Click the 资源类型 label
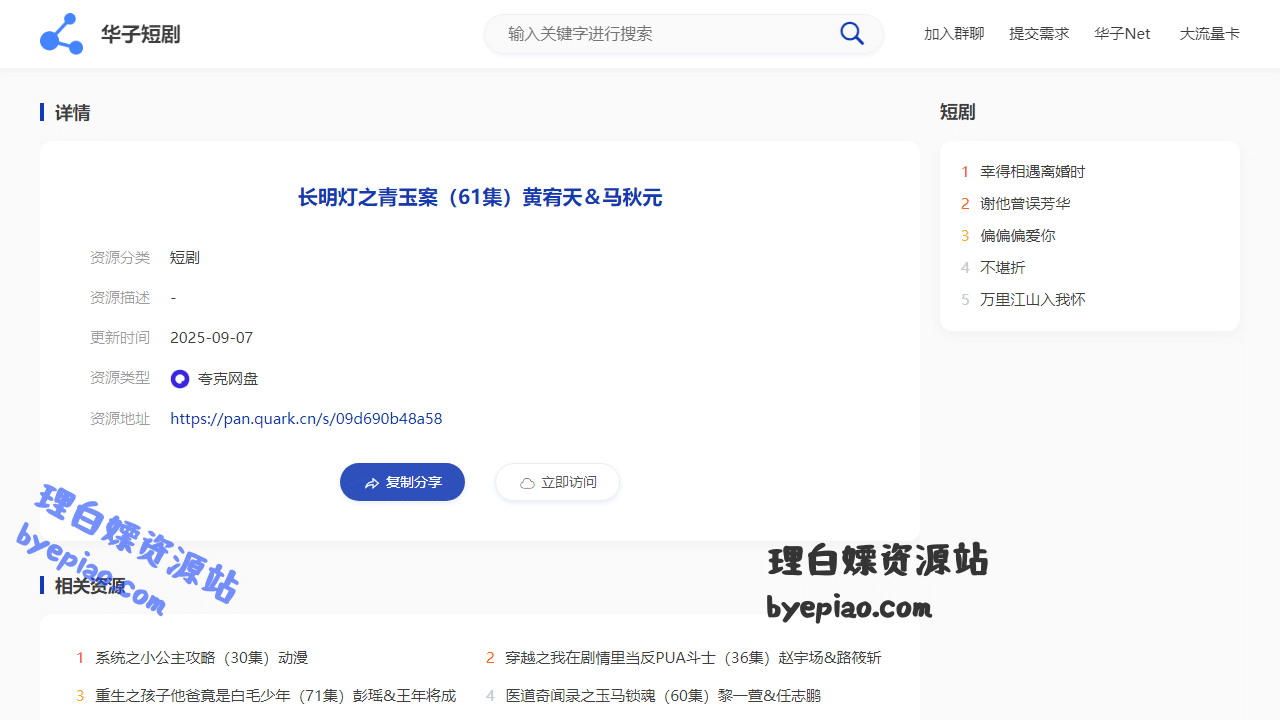Viewport: 1280px width, 720px height. (x=120, y=378)
